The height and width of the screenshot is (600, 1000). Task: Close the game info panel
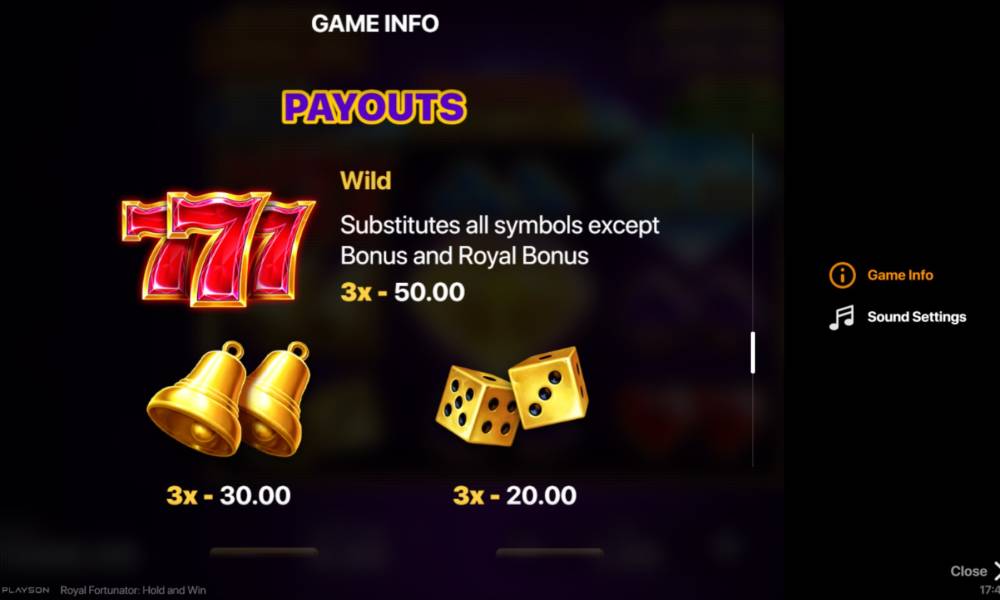[974, 571]
